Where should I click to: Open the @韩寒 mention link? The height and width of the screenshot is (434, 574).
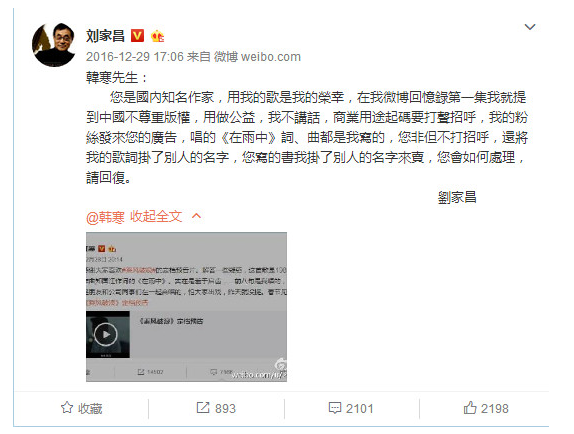(105, 217)
